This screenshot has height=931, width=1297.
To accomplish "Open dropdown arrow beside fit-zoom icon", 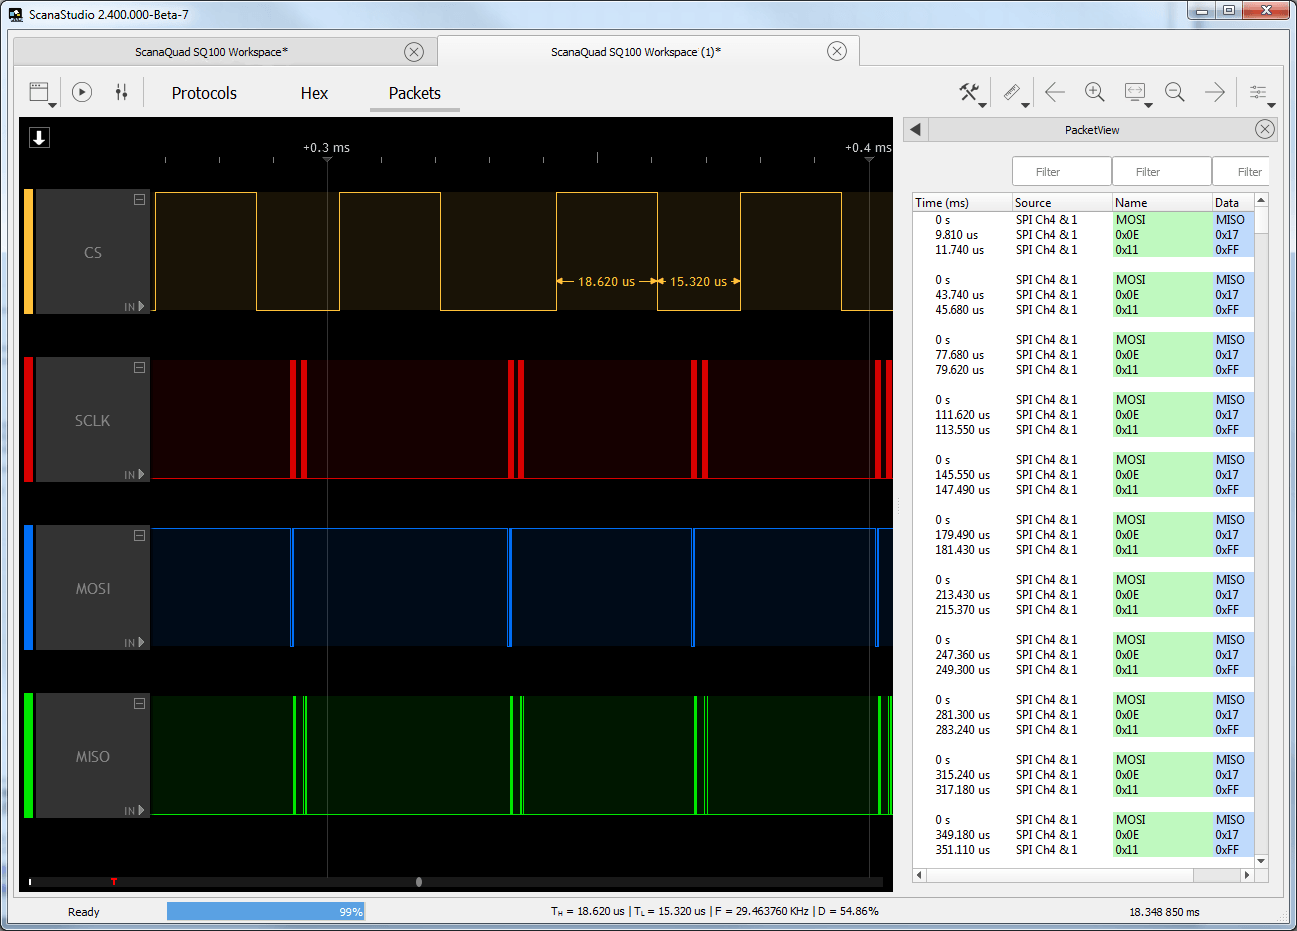I will tap(1149, 105).
